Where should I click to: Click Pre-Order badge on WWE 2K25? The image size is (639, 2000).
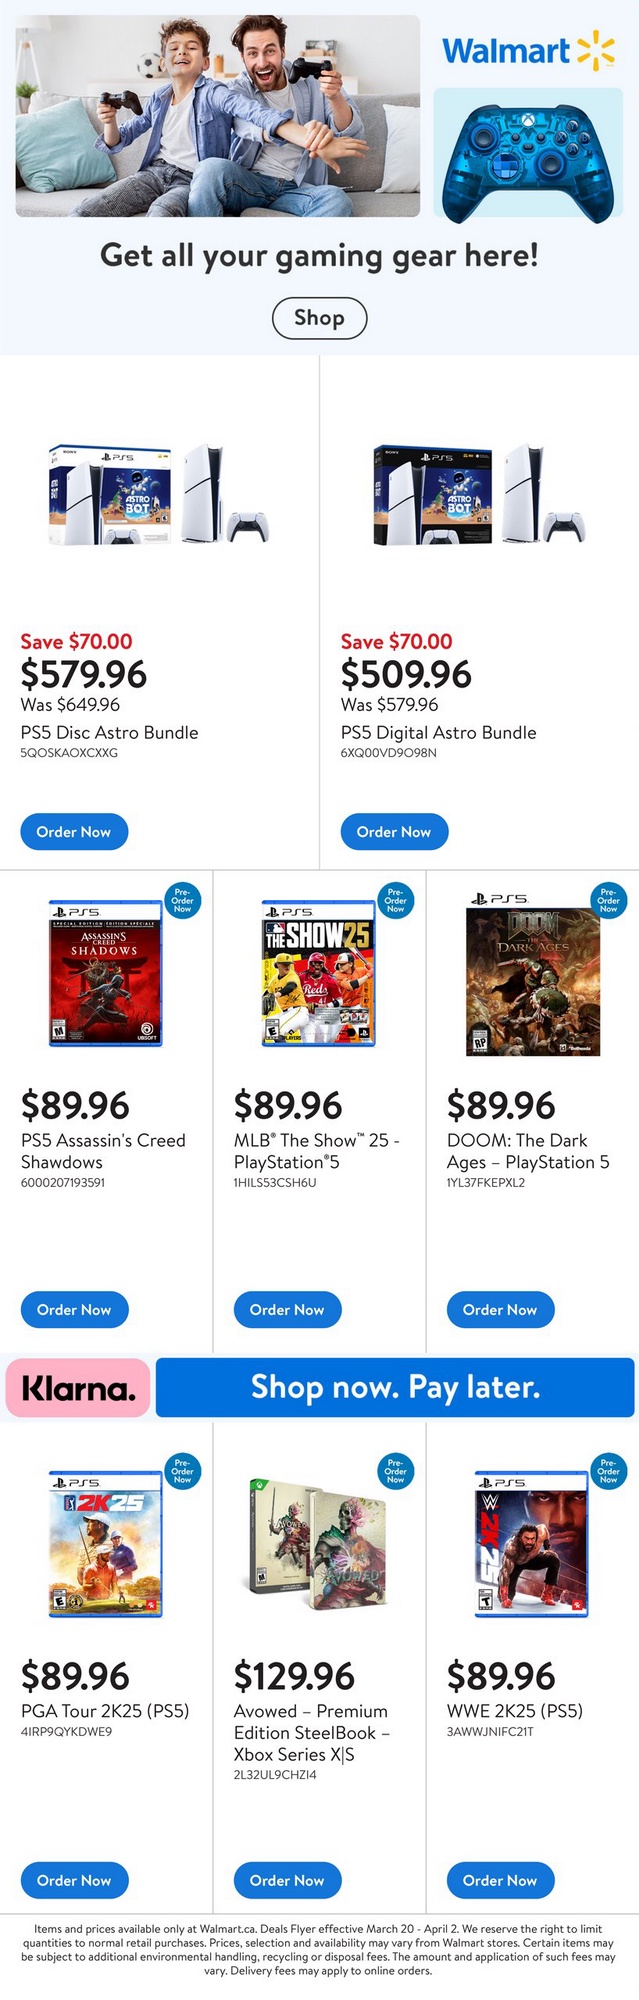[x=608, y=1471]
